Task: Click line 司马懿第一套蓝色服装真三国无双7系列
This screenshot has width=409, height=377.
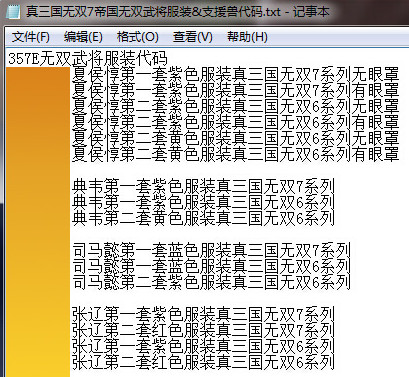Action: tap(211, 250)
